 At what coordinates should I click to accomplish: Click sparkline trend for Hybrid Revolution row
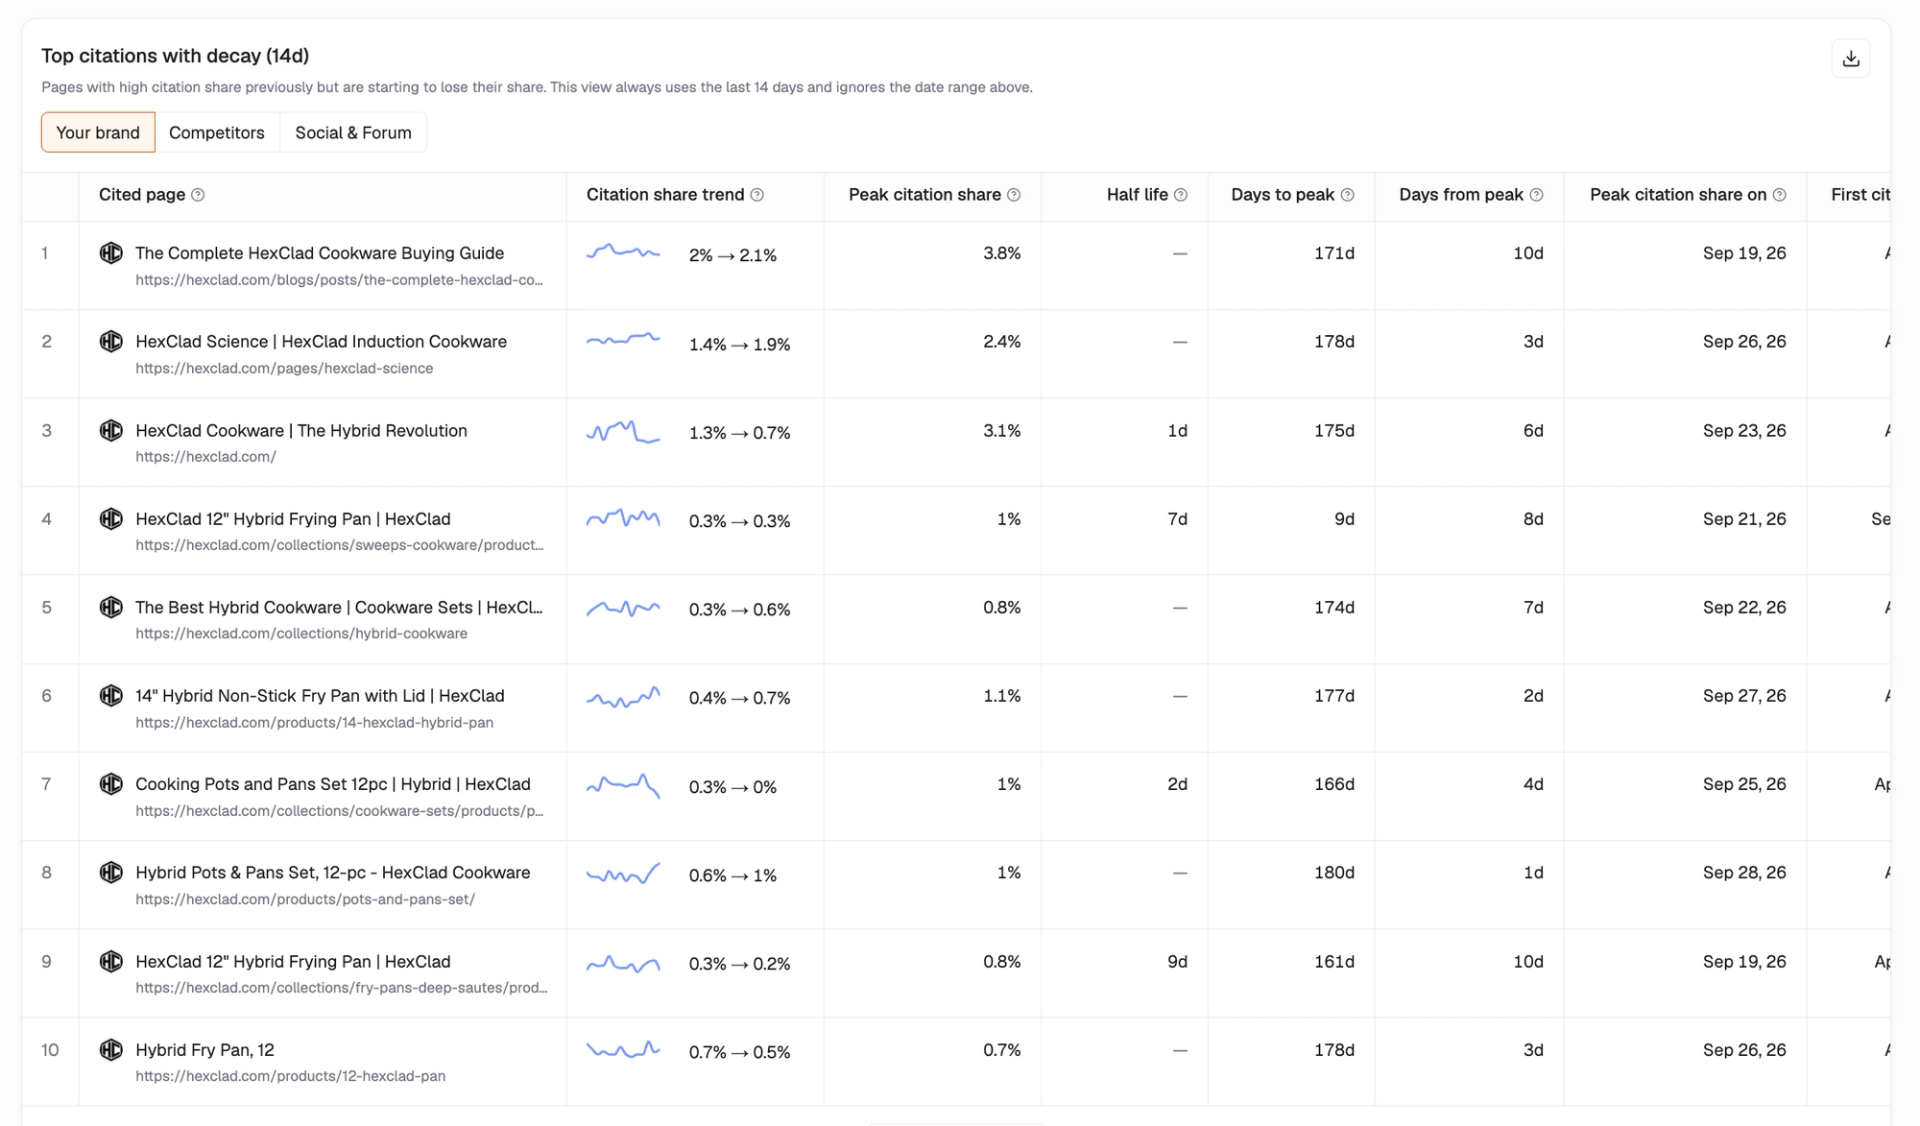point(623,432)
